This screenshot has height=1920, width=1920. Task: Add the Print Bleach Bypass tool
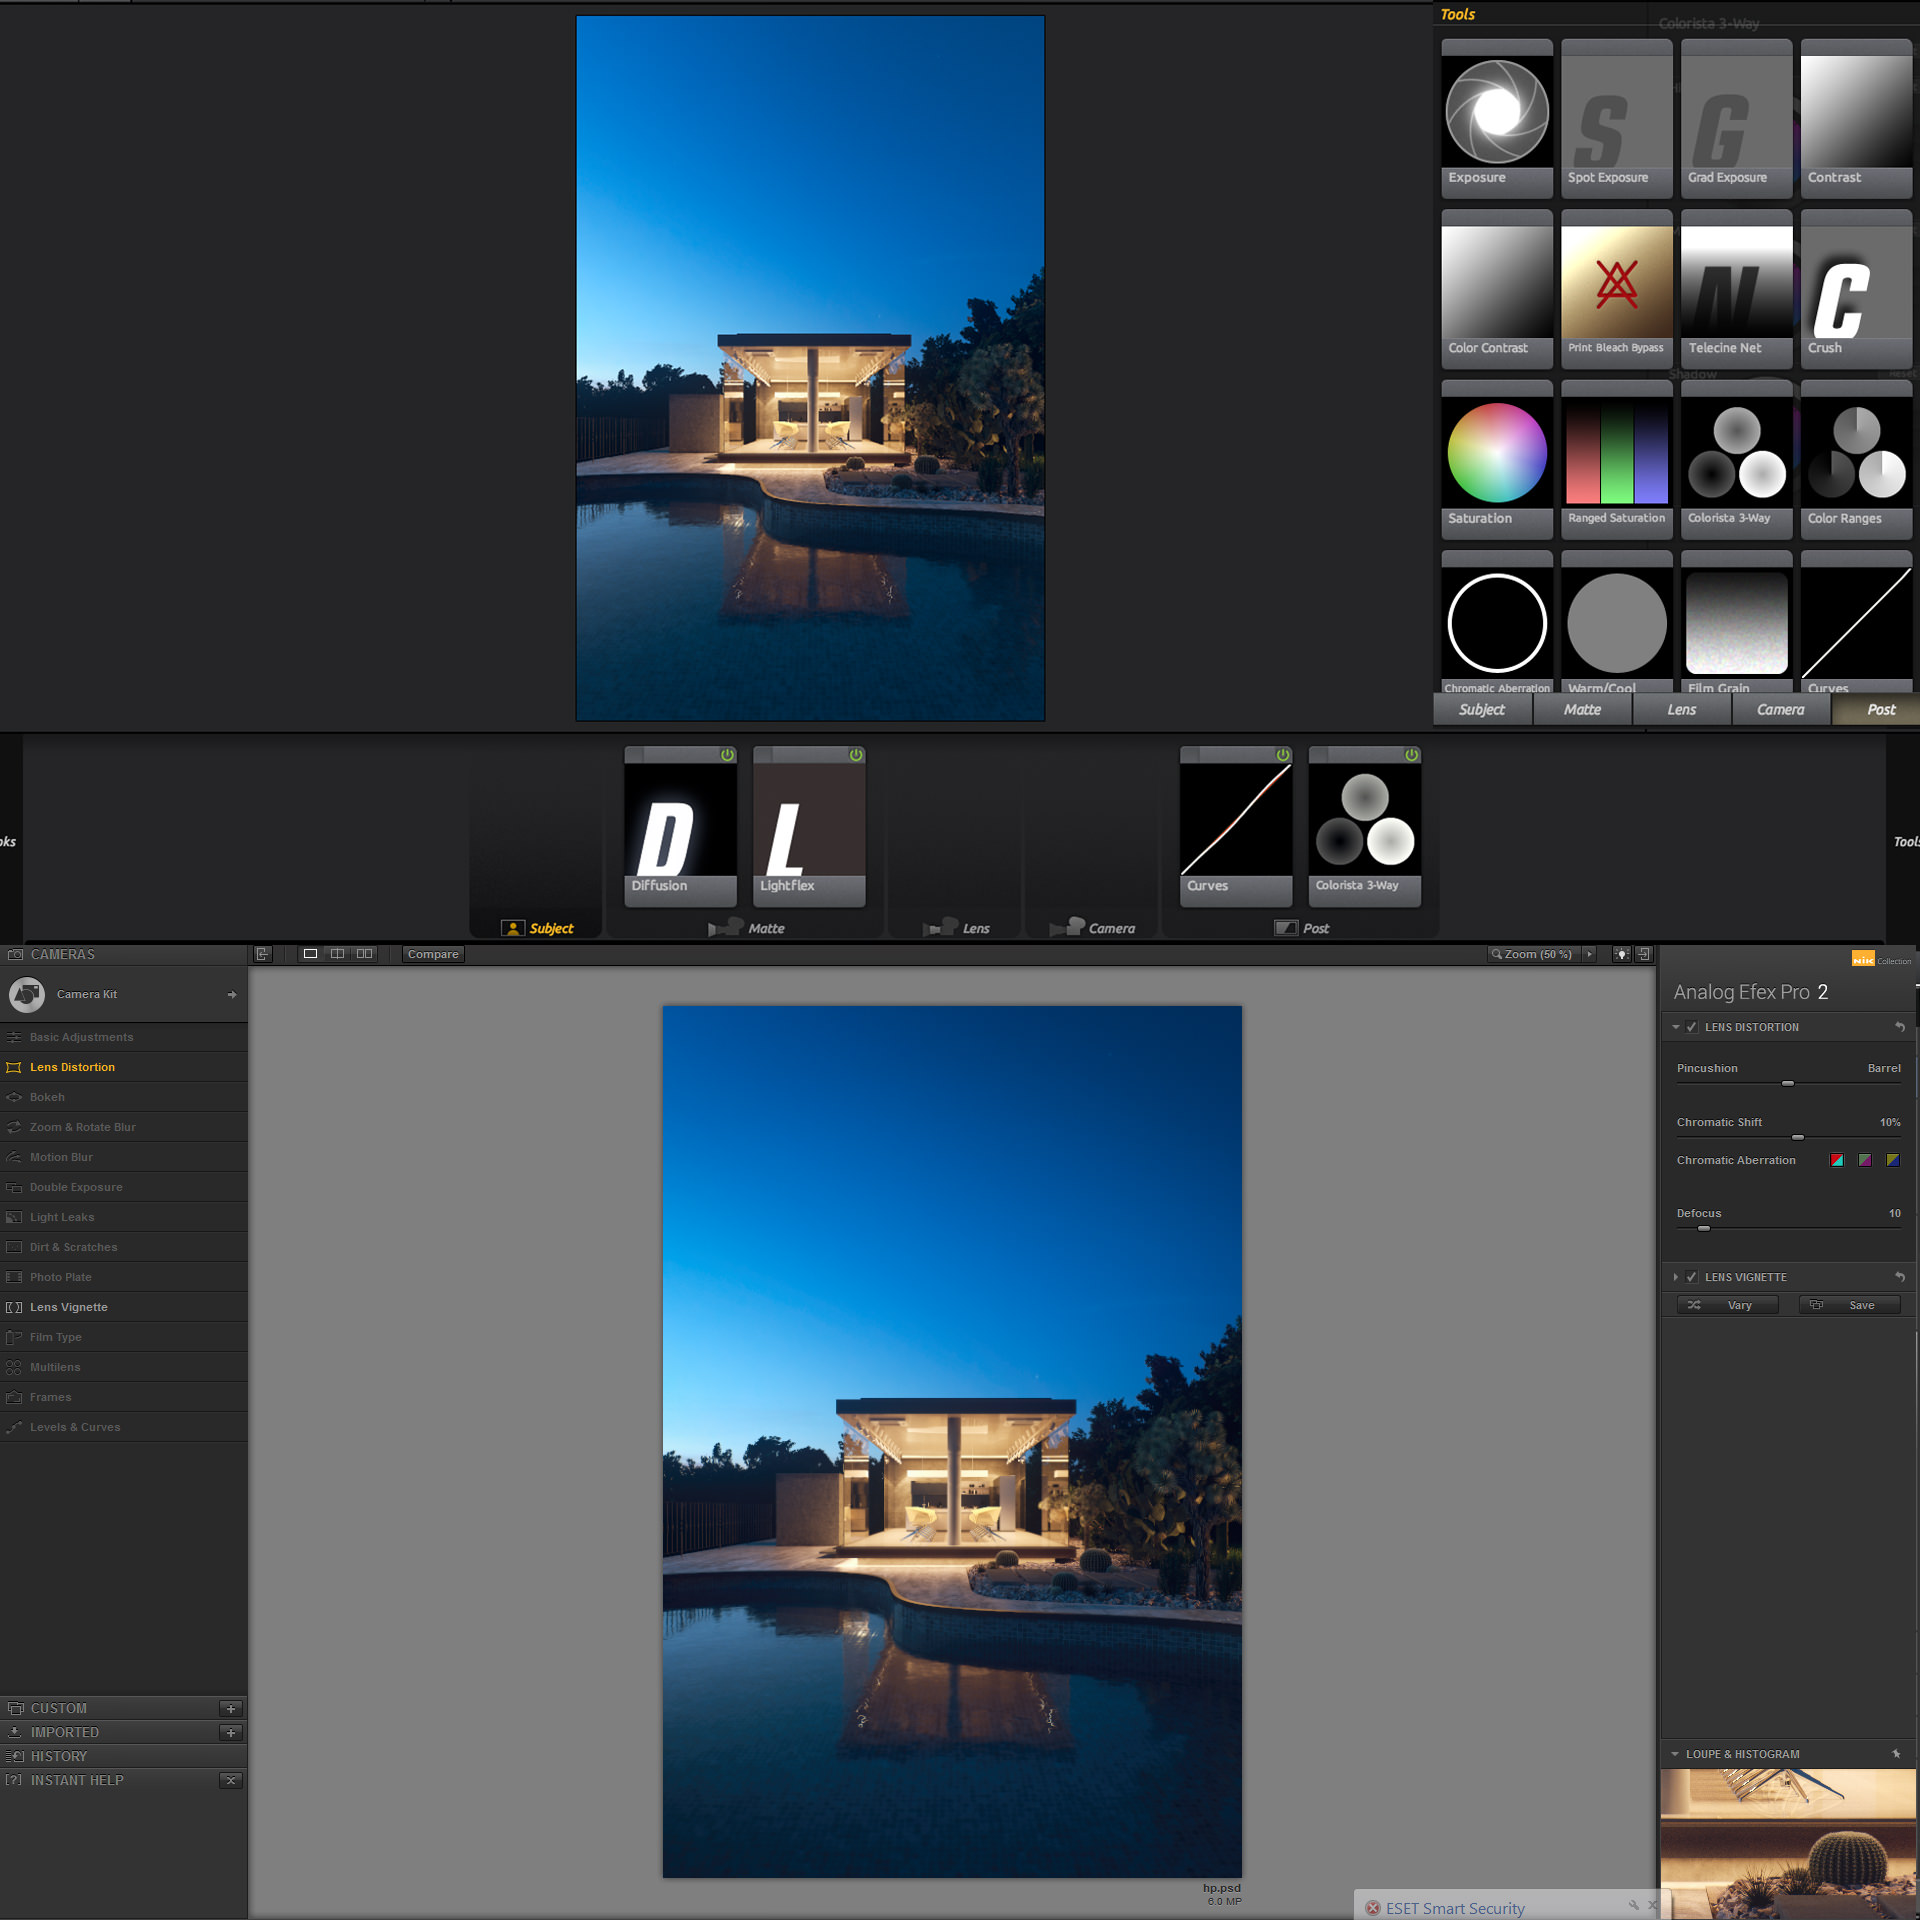[x=1616, y=289]
